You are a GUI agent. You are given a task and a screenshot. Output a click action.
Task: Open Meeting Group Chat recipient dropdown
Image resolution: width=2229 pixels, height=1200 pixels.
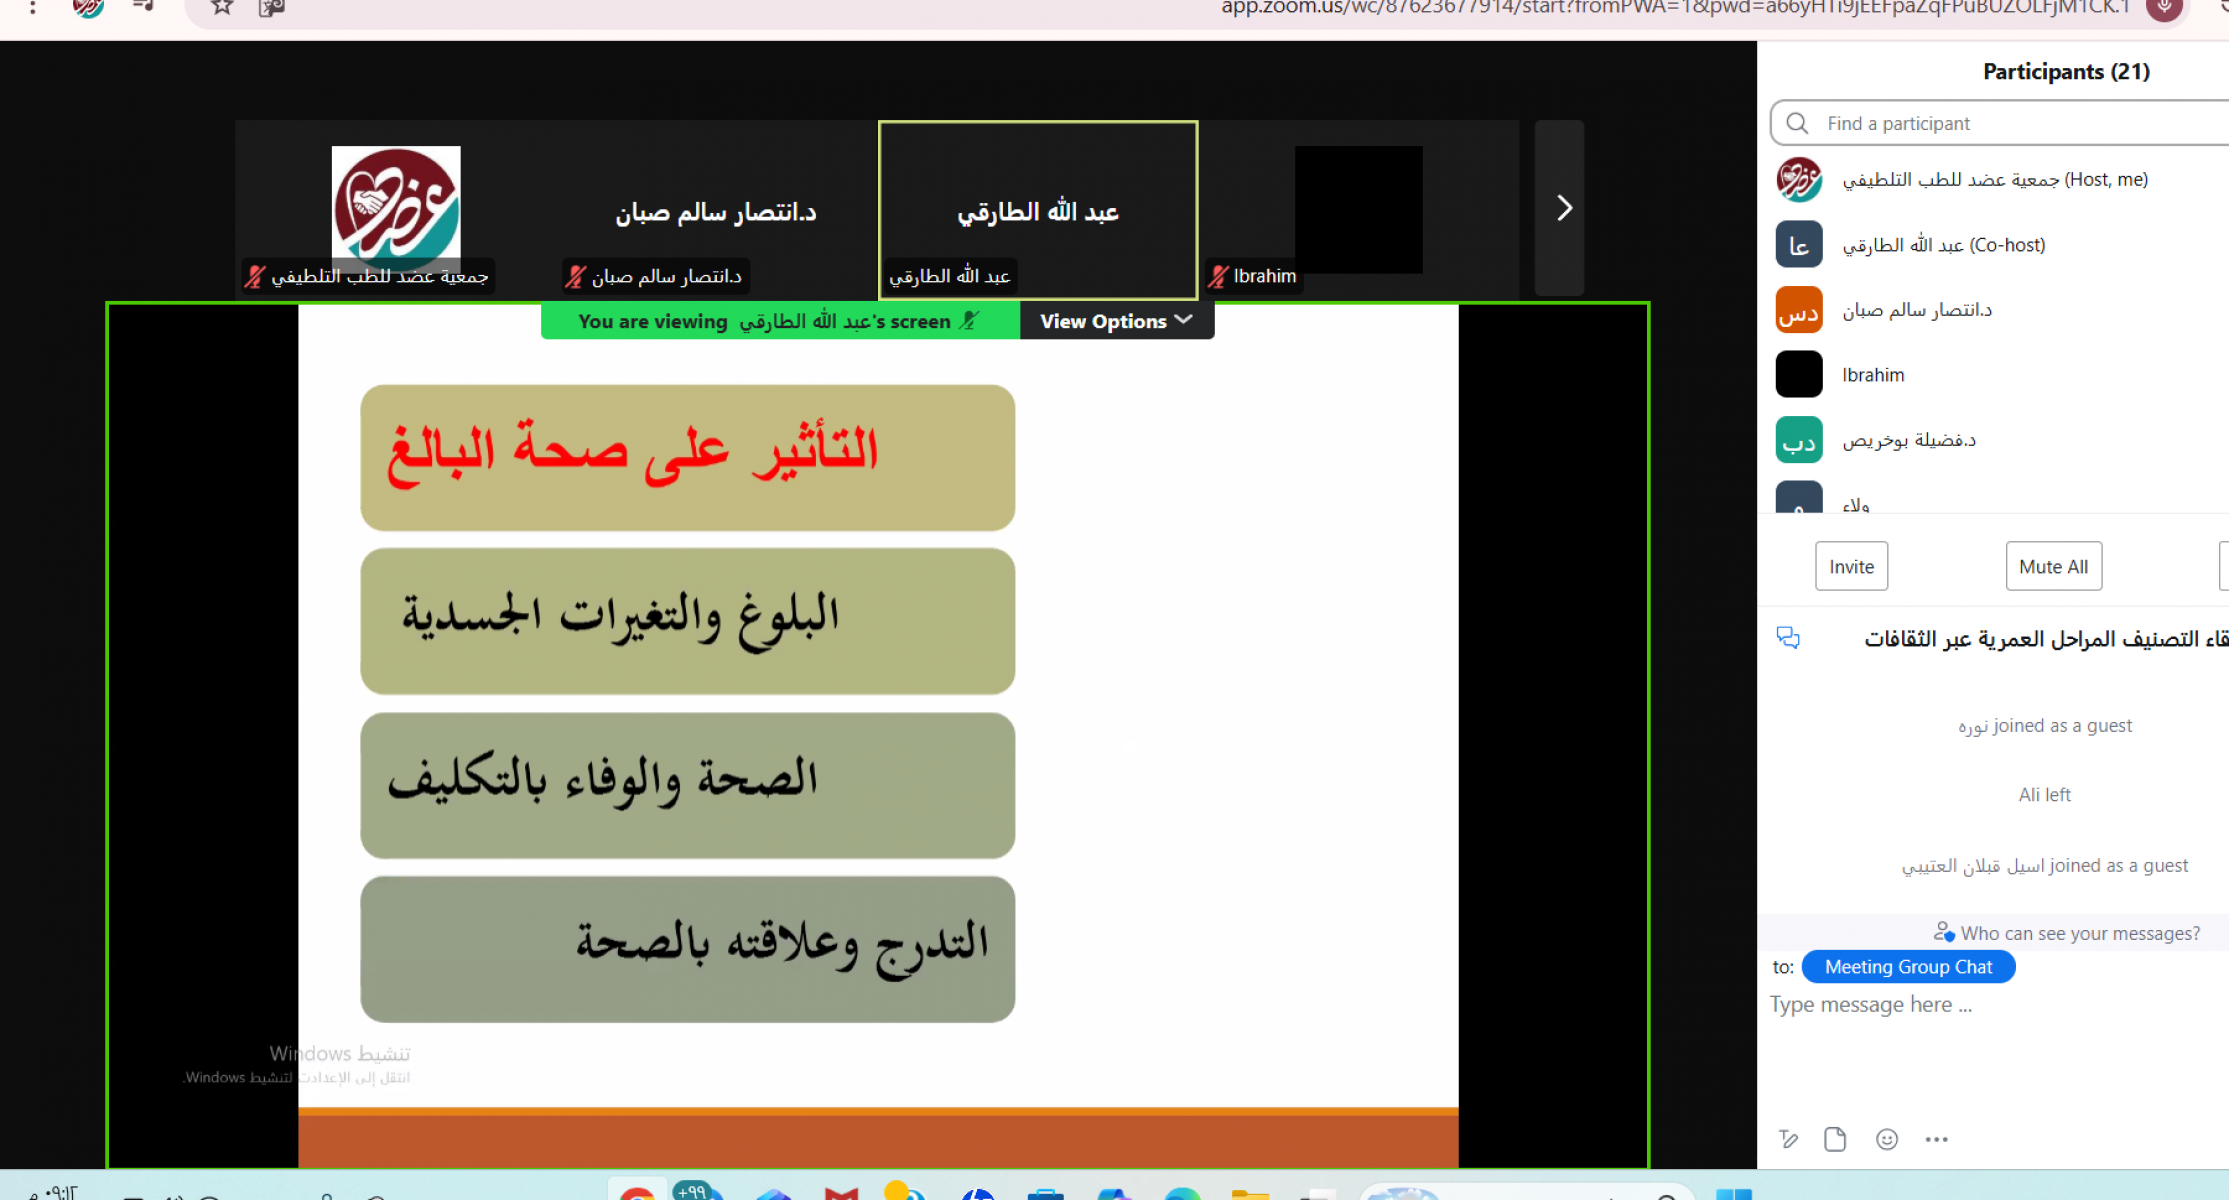tap(1907, 967)
